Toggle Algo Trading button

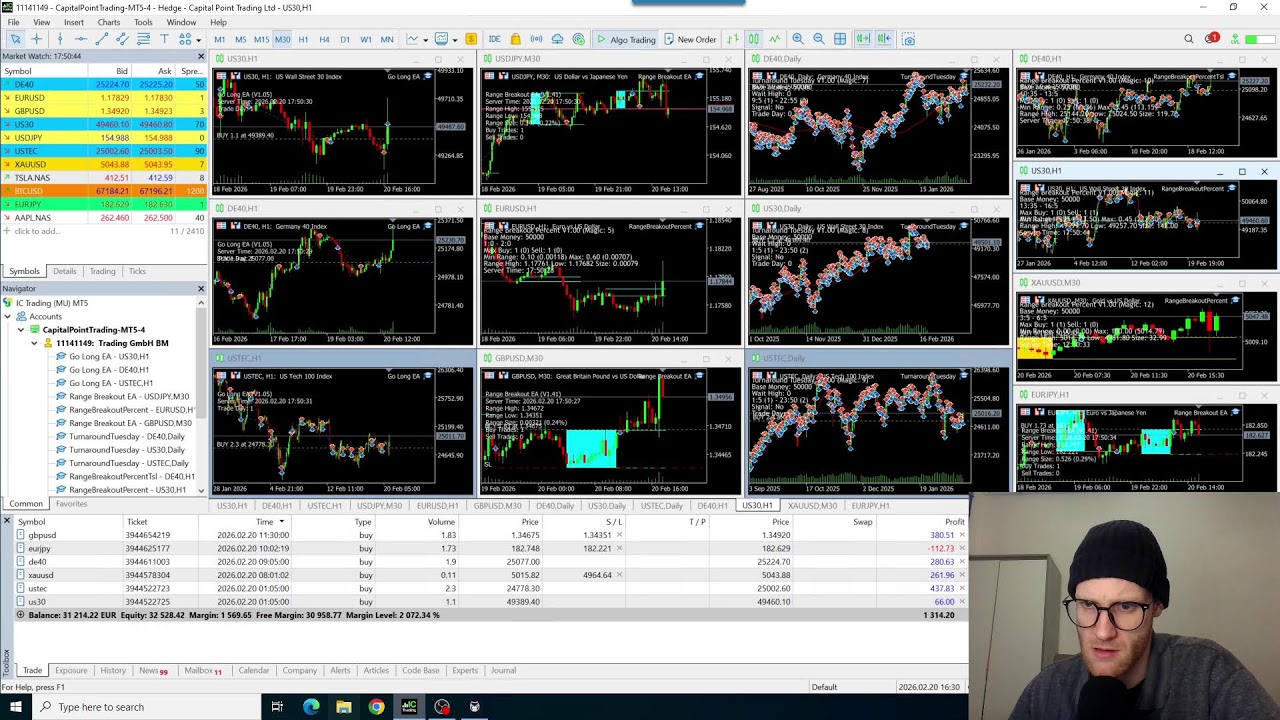pos(626,39)
